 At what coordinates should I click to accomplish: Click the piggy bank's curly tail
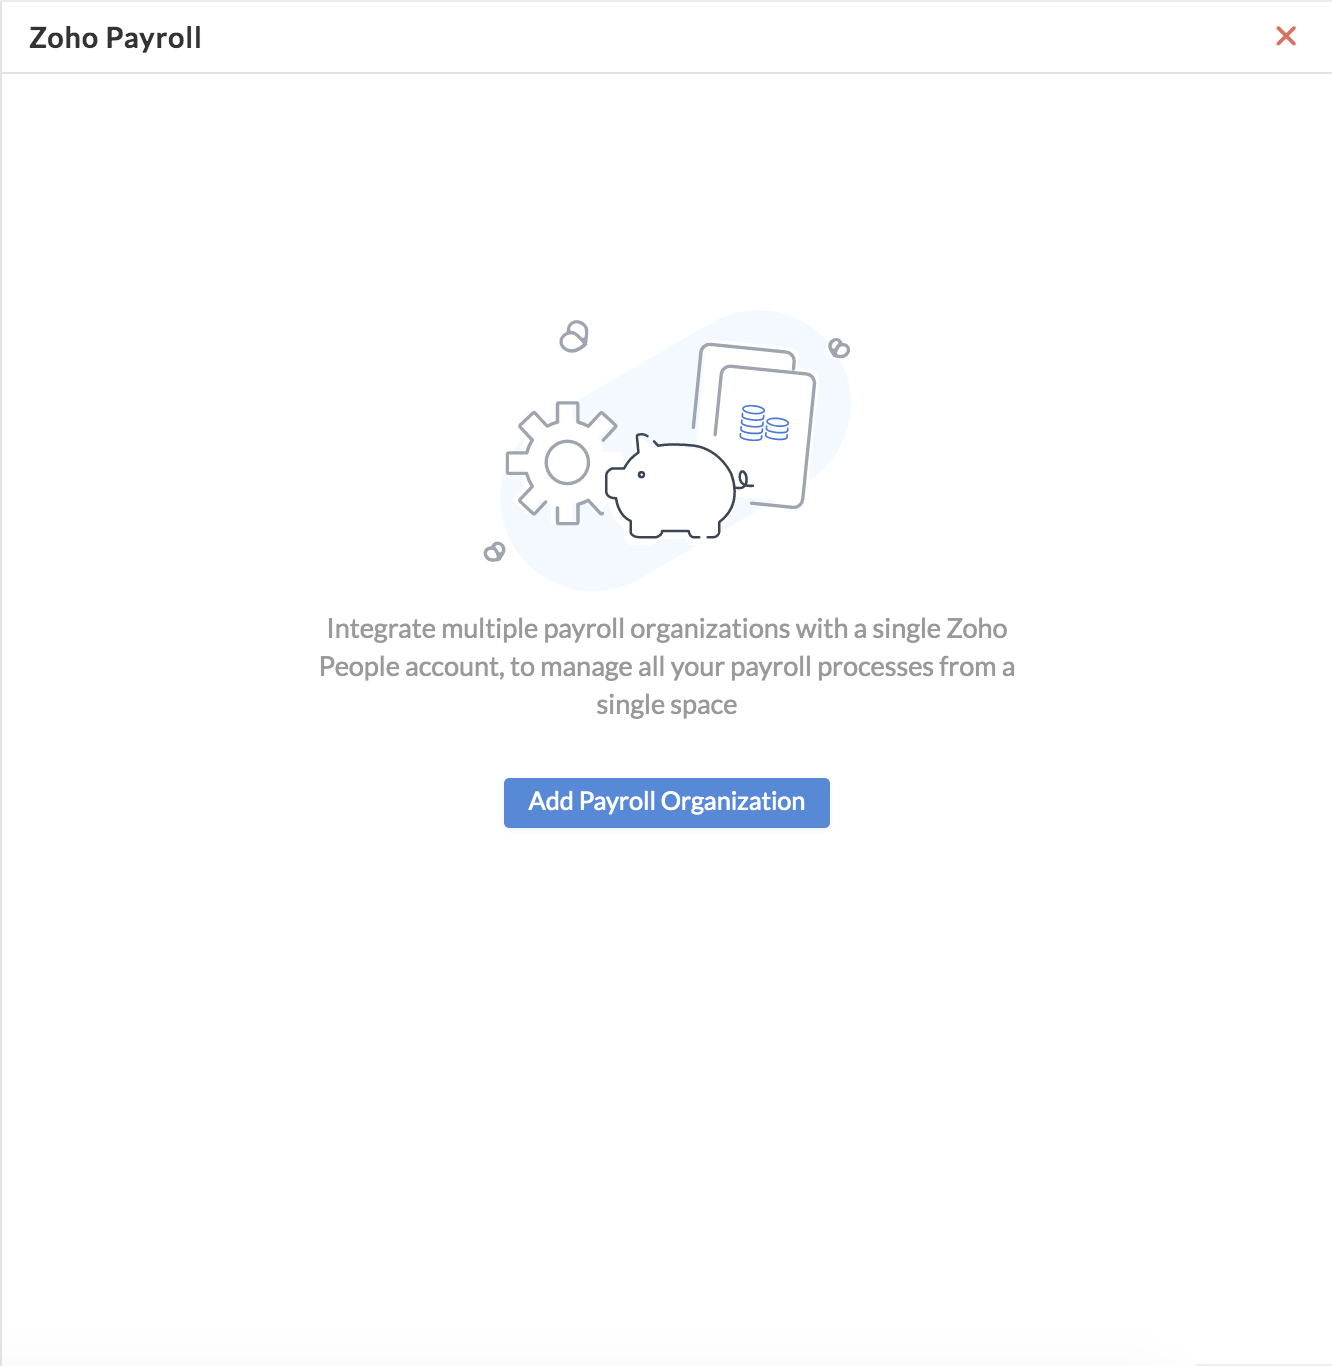pos(744,480)
